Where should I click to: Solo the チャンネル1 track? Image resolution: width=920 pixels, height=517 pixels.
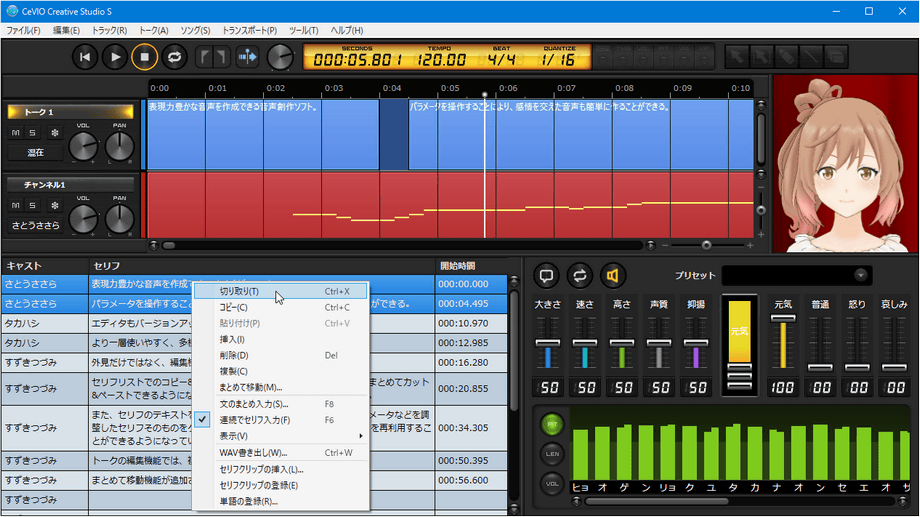[x=32, y=205]
